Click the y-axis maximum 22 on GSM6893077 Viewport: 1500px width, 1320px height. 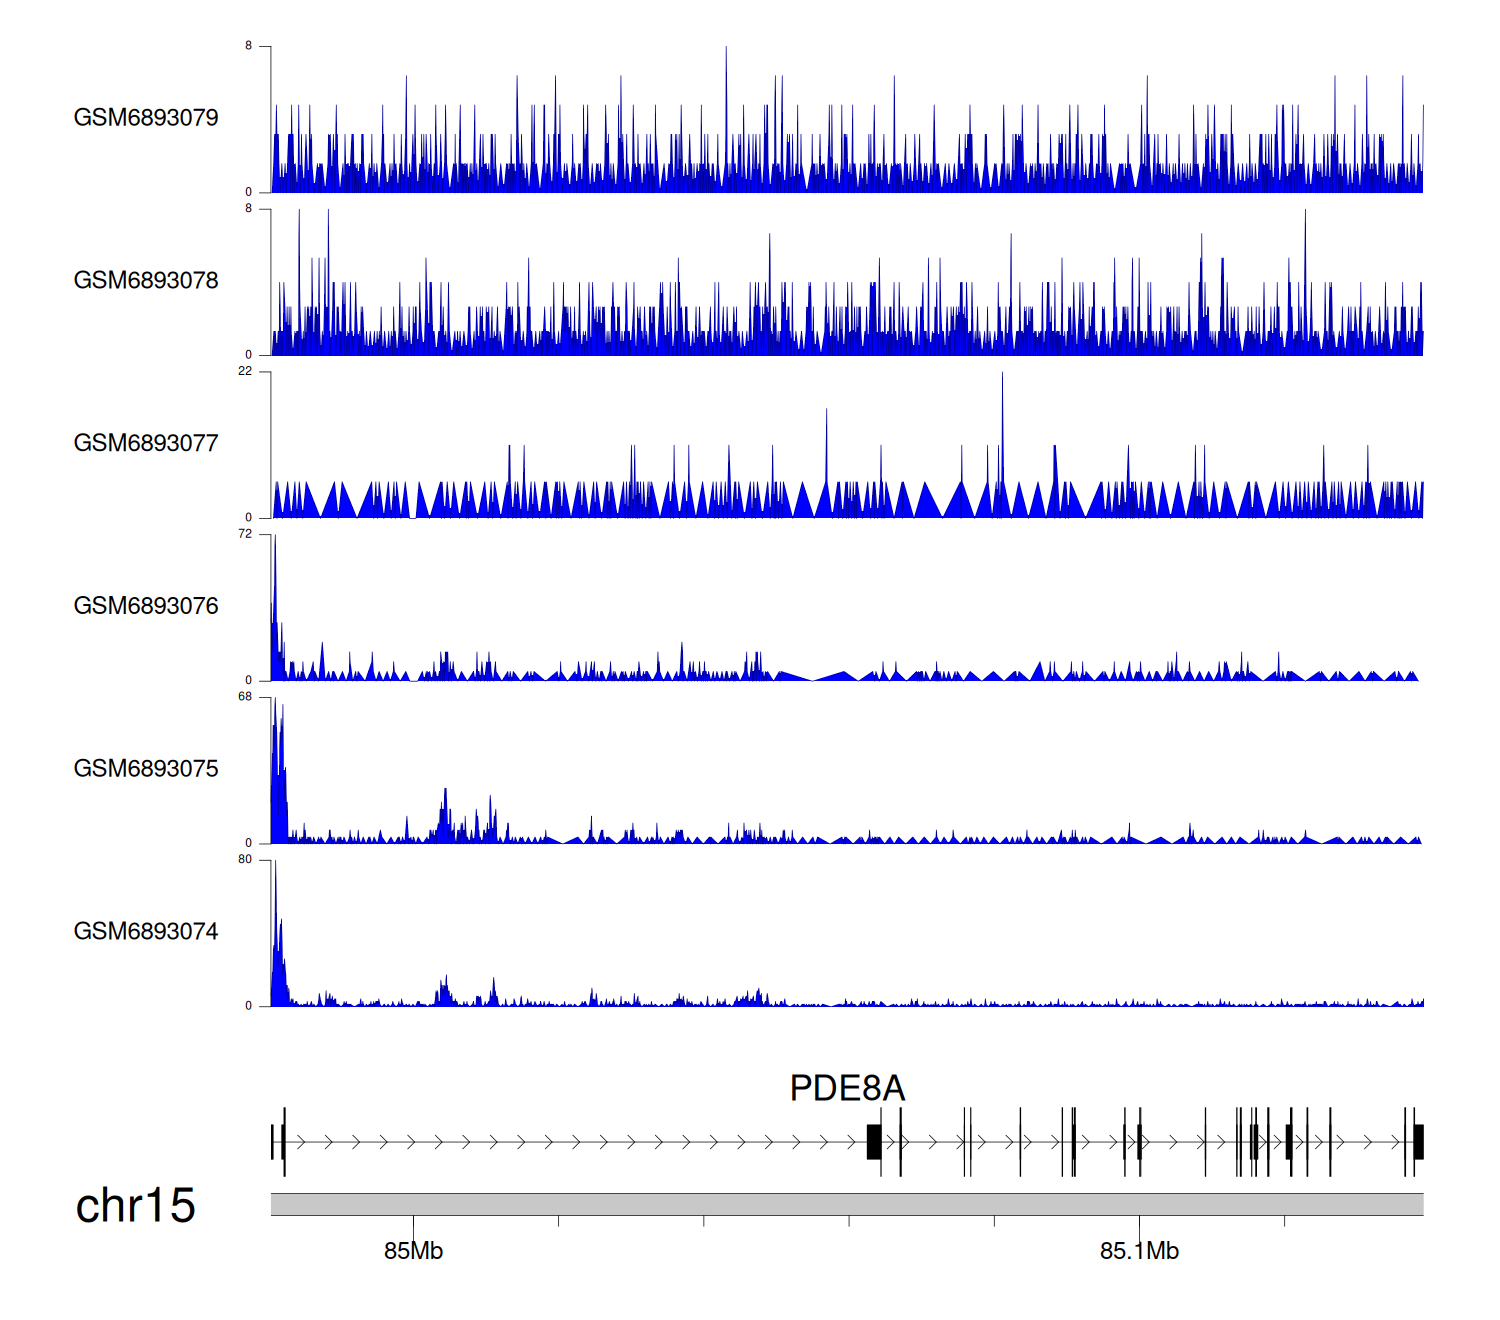coord(245,371)
